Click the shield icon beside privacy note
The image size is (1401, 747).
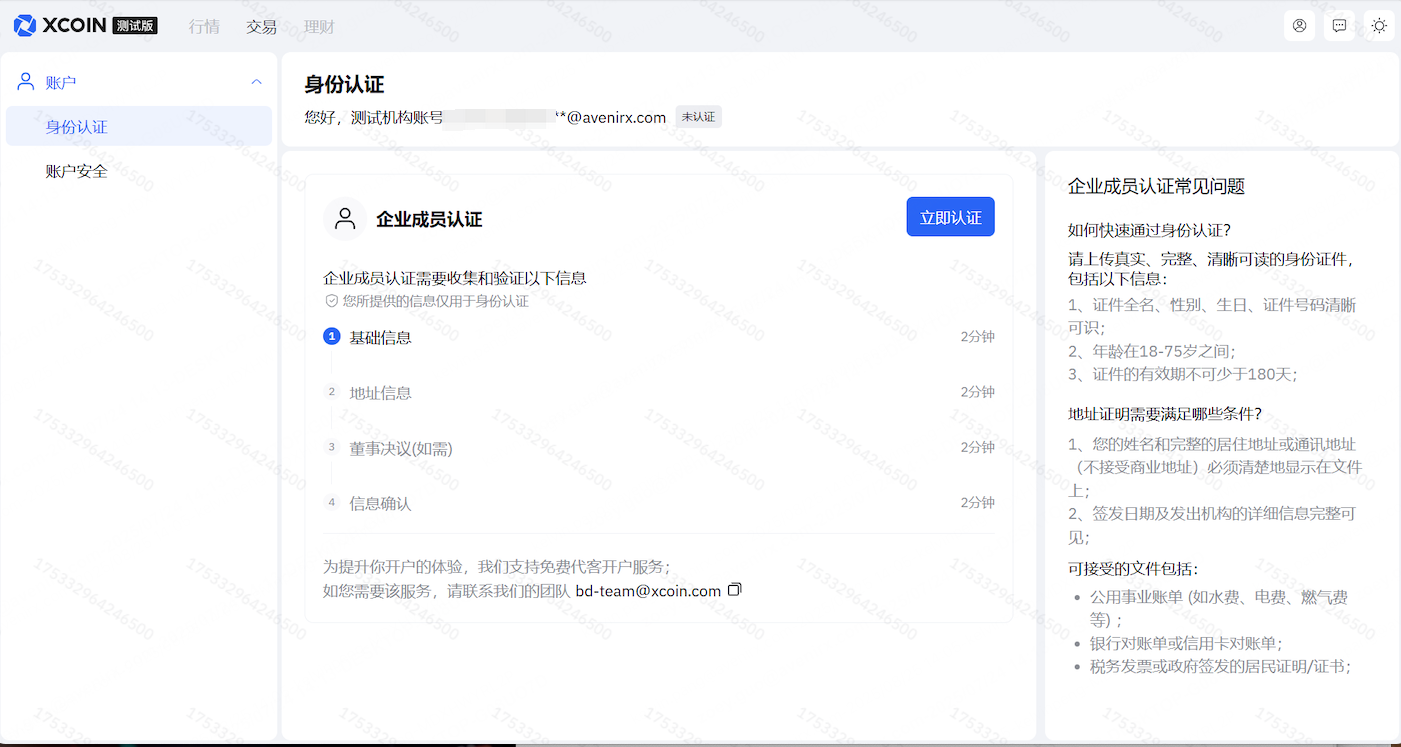click(x=331, y=301)
